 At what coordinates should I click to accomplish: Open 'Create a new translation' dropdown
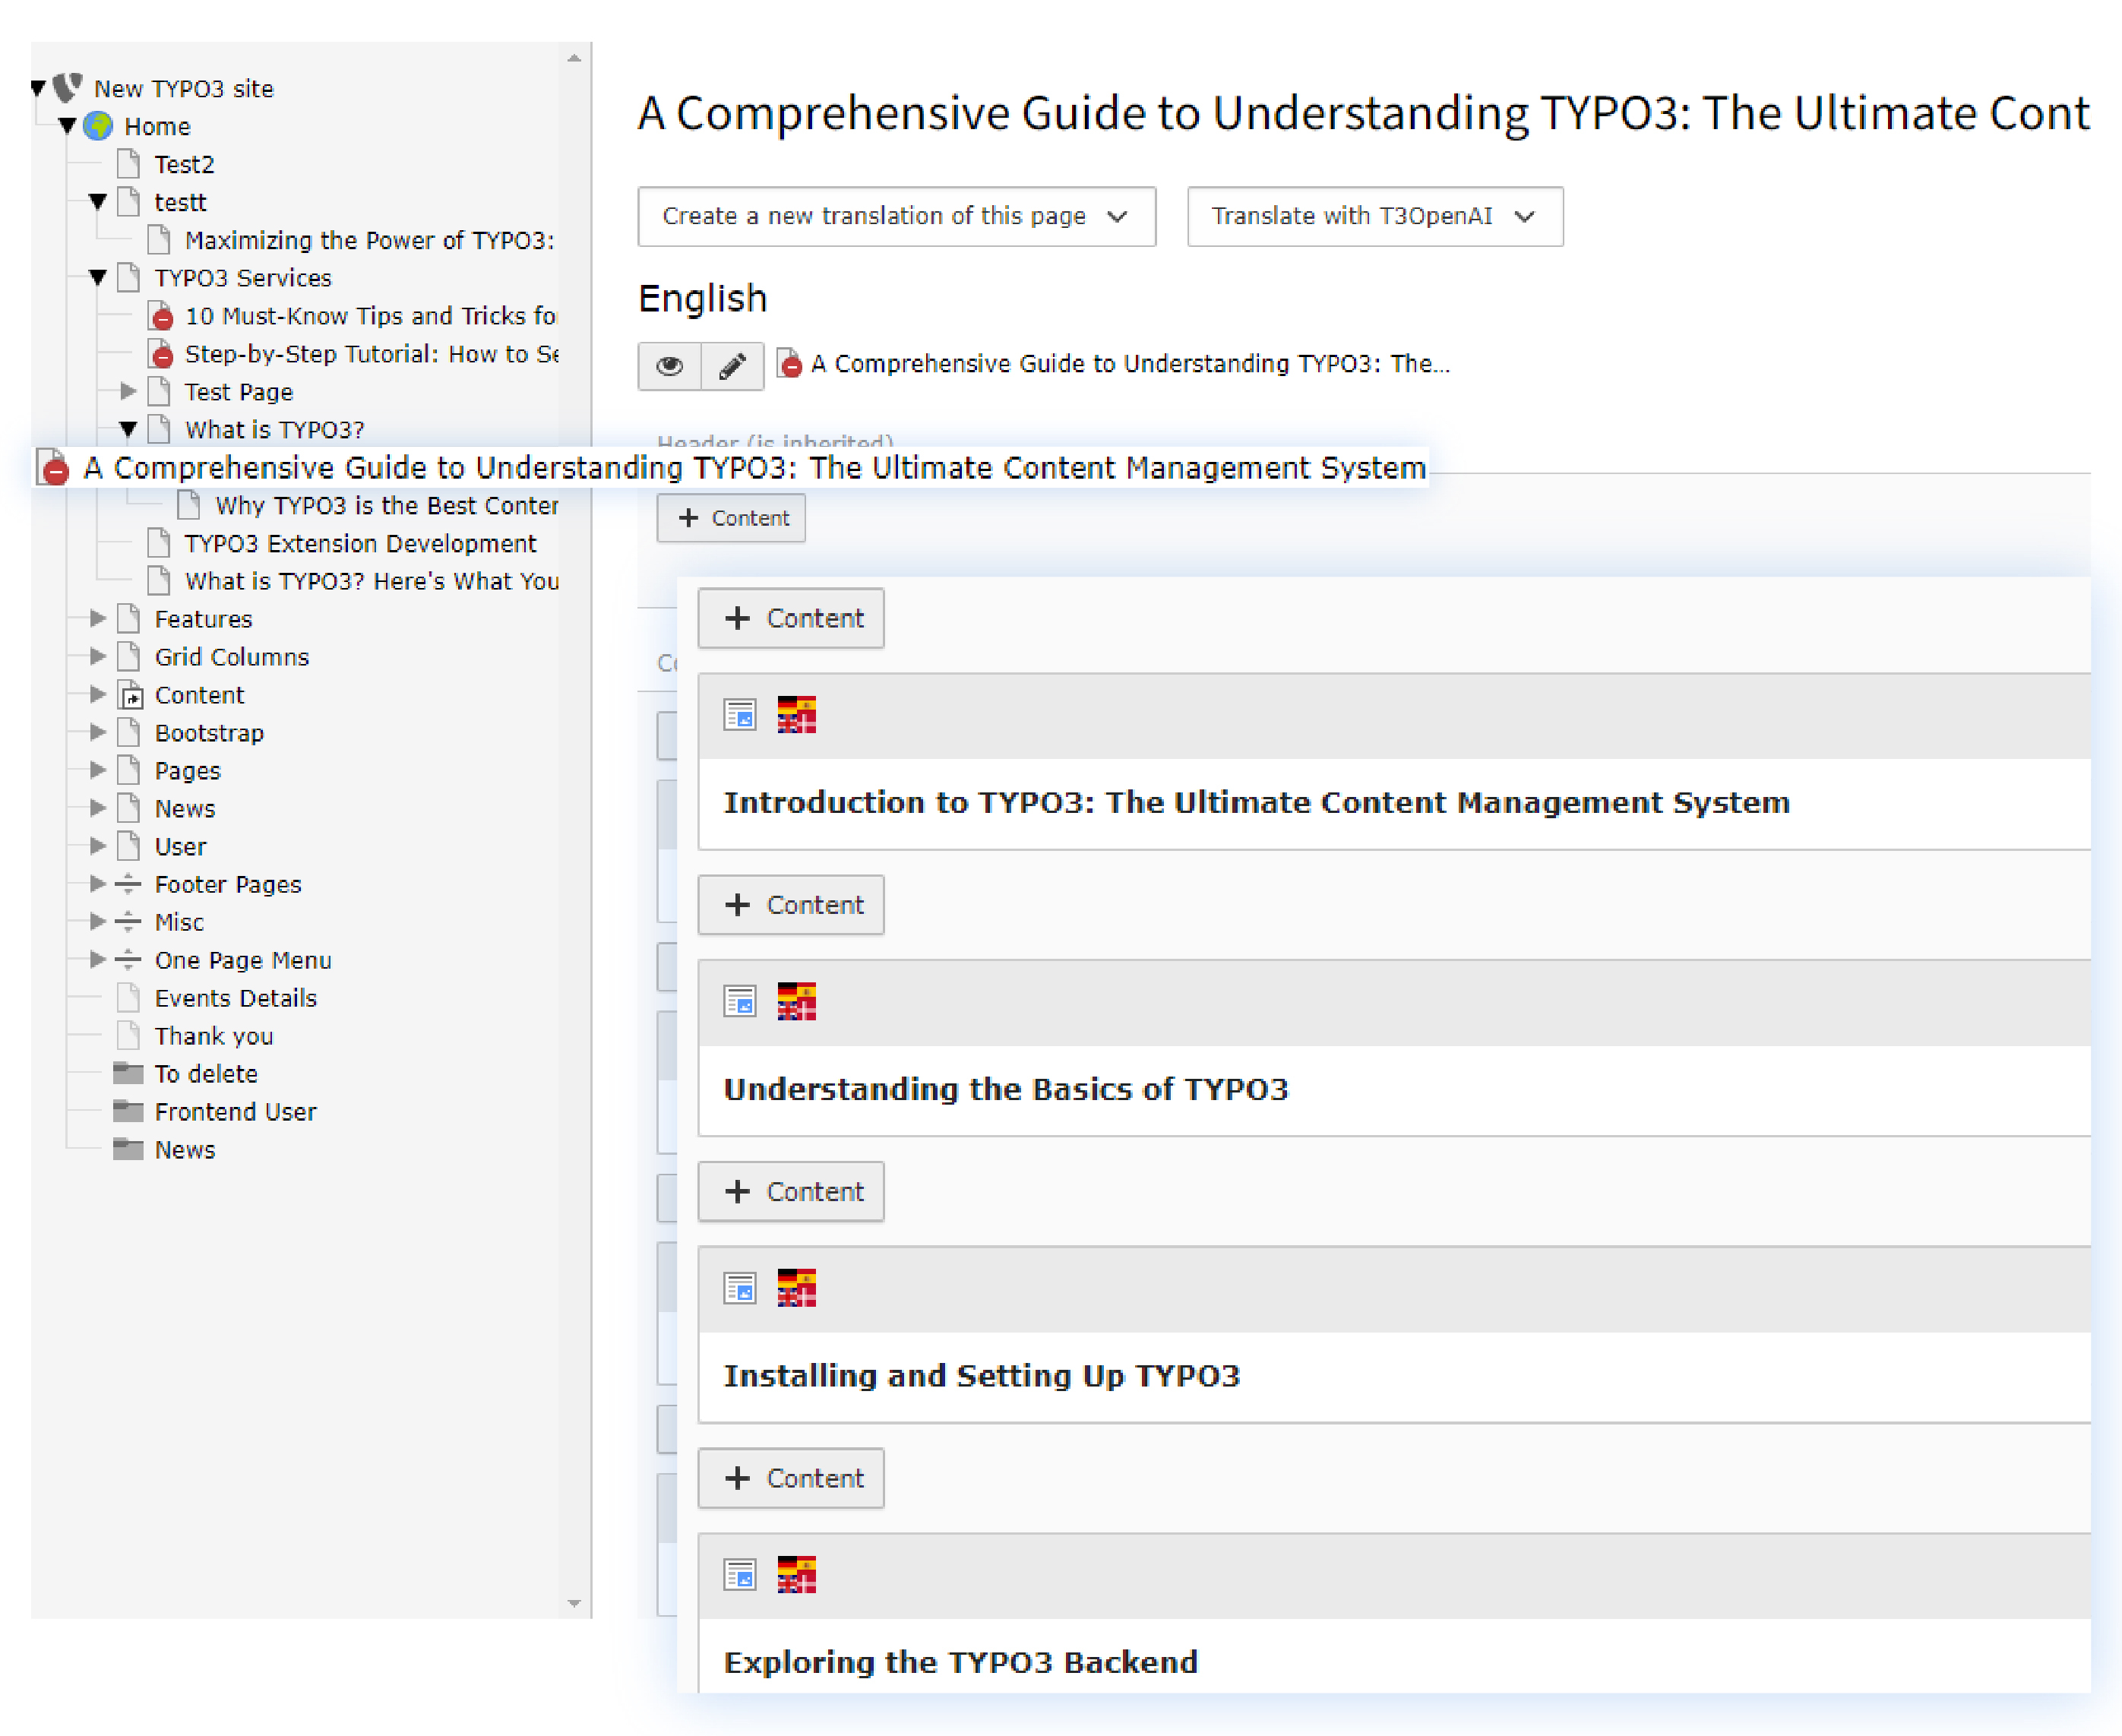(896, 216)
